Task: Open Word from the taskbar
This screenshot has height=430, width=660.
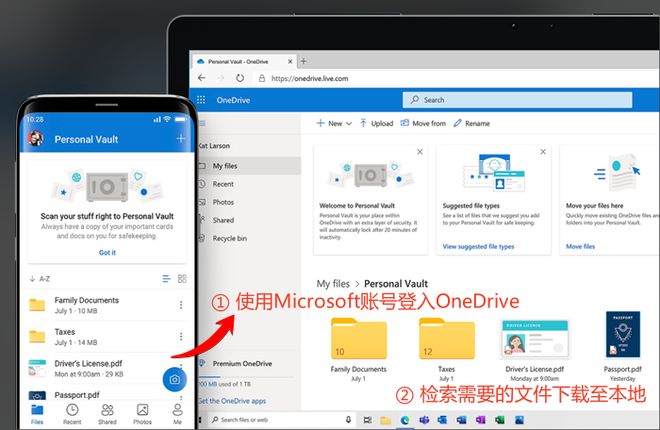Action: tap(461, 420)
